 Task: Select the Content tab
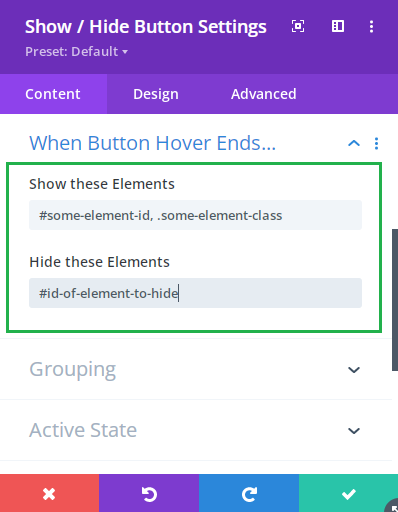point(53,94)
